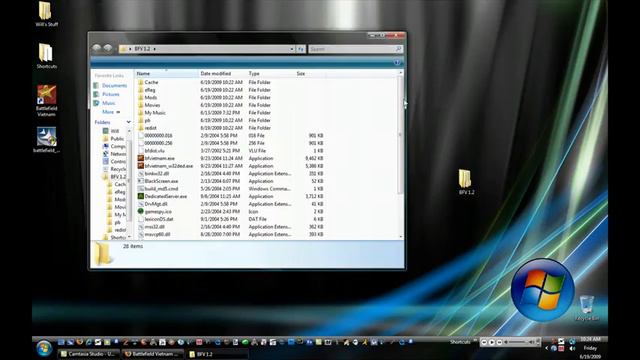Open Documents favorite link
Image resolution: width=640 pixels, height=360 pixels.
coord(111,86)
